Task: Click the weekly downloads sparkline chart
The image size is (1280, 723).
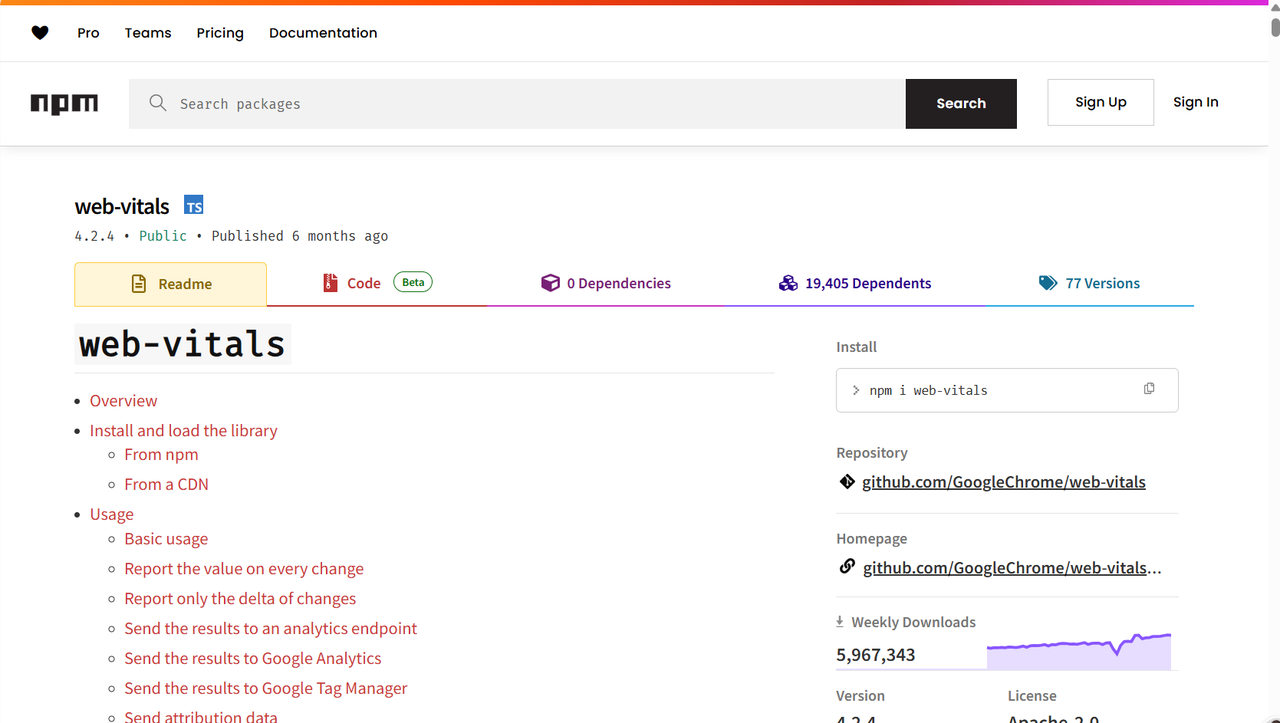Action: point(1079,651)
